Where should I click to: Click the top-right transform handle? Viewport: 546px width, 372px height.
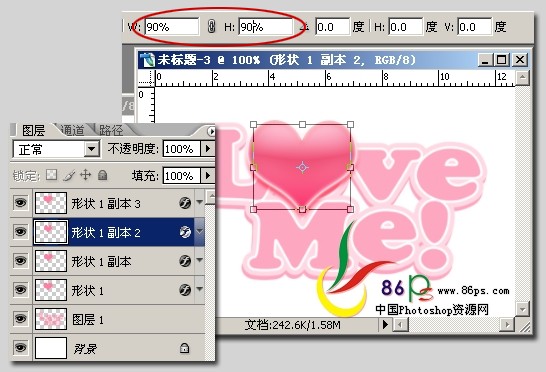click(x=351, y=124)
